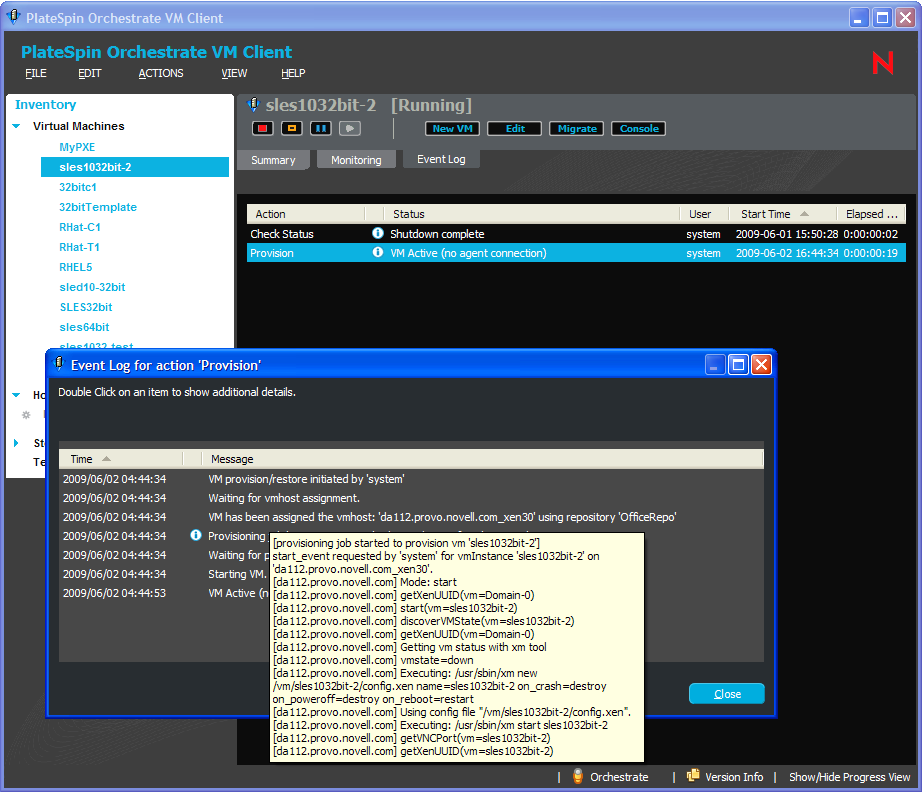Click the grayed-out Start VM icon
922x792 pixels.
349,128
